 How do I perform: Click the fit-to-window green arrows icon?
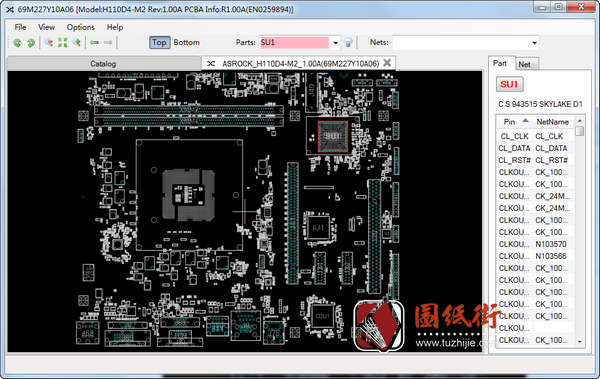tap(63, 42)
